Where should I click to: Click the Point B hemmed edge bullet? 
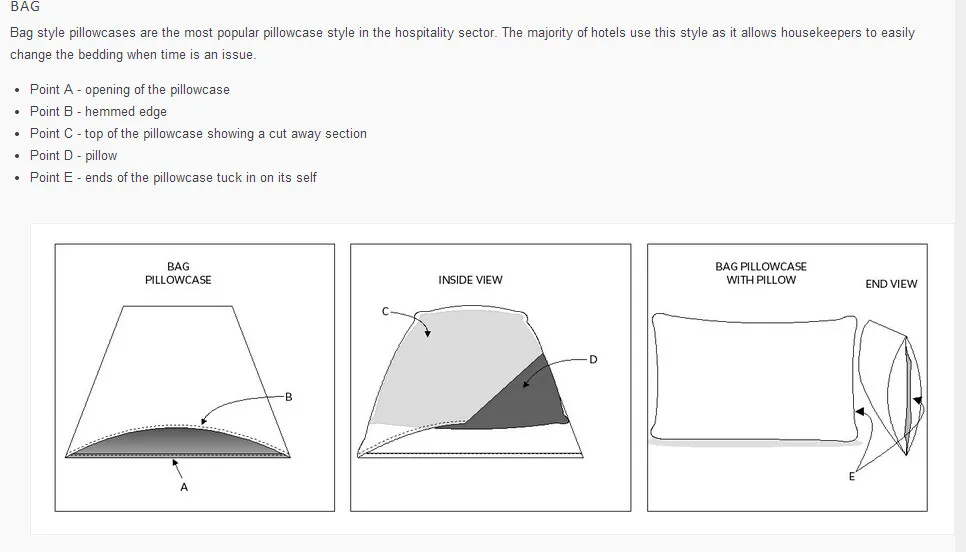98,112
